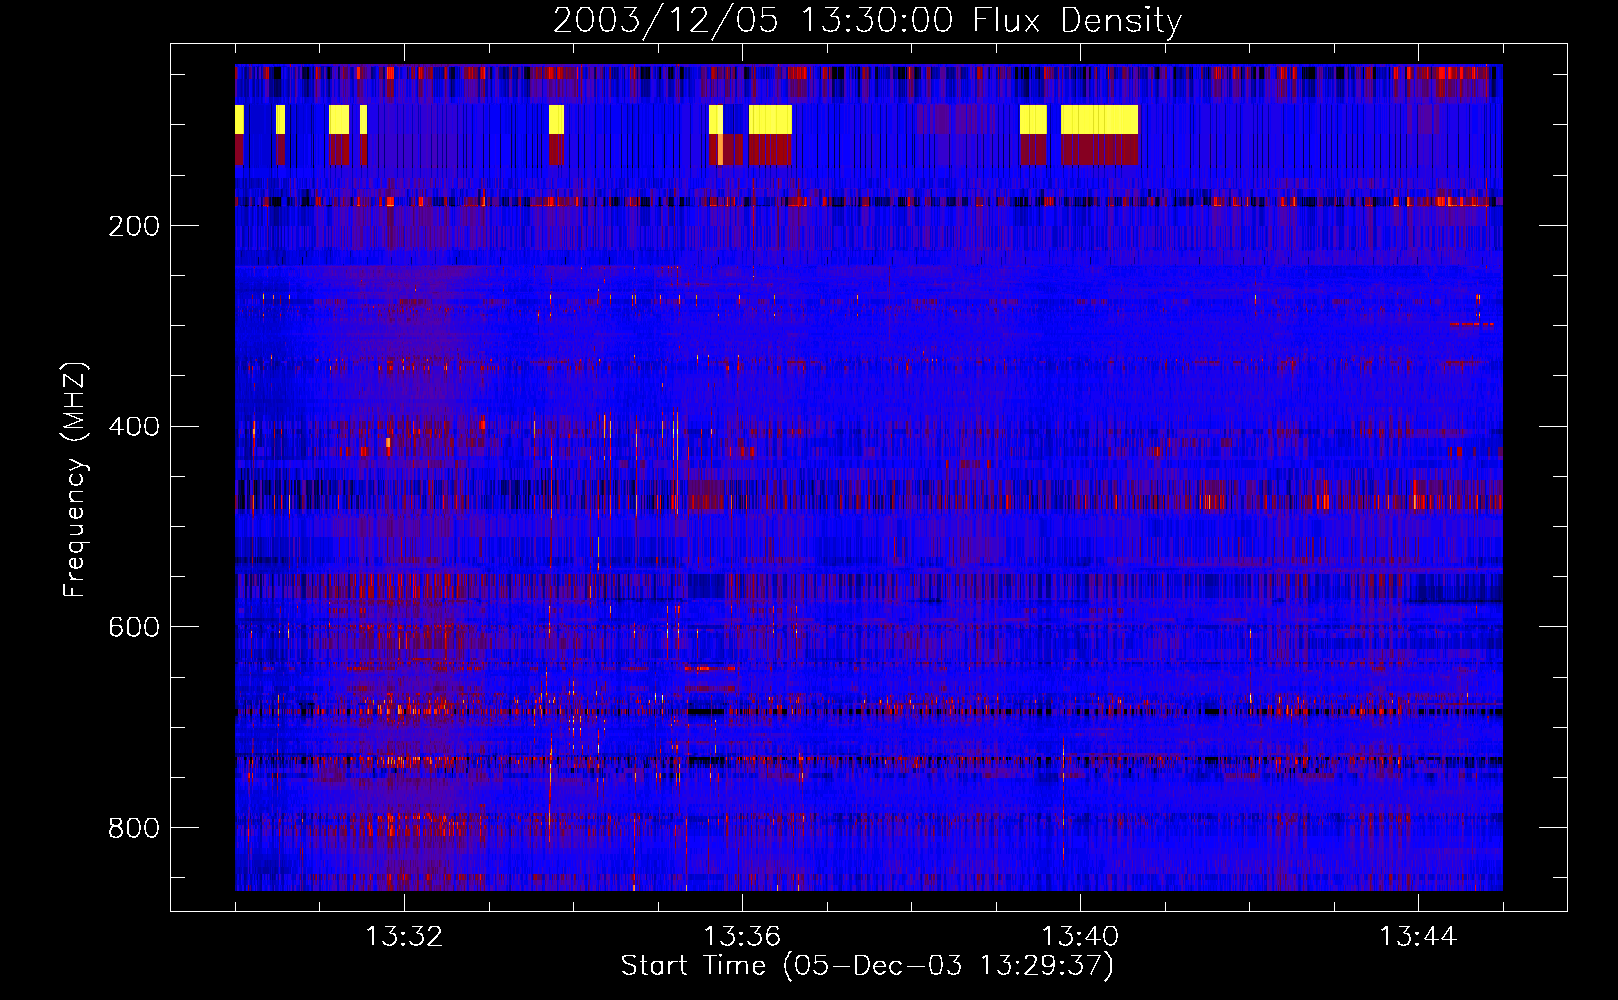Click the "Frequency (MHZ)" axis label
The height and width of the screenshot is (1000, 1618).
[x=75, y=479]
